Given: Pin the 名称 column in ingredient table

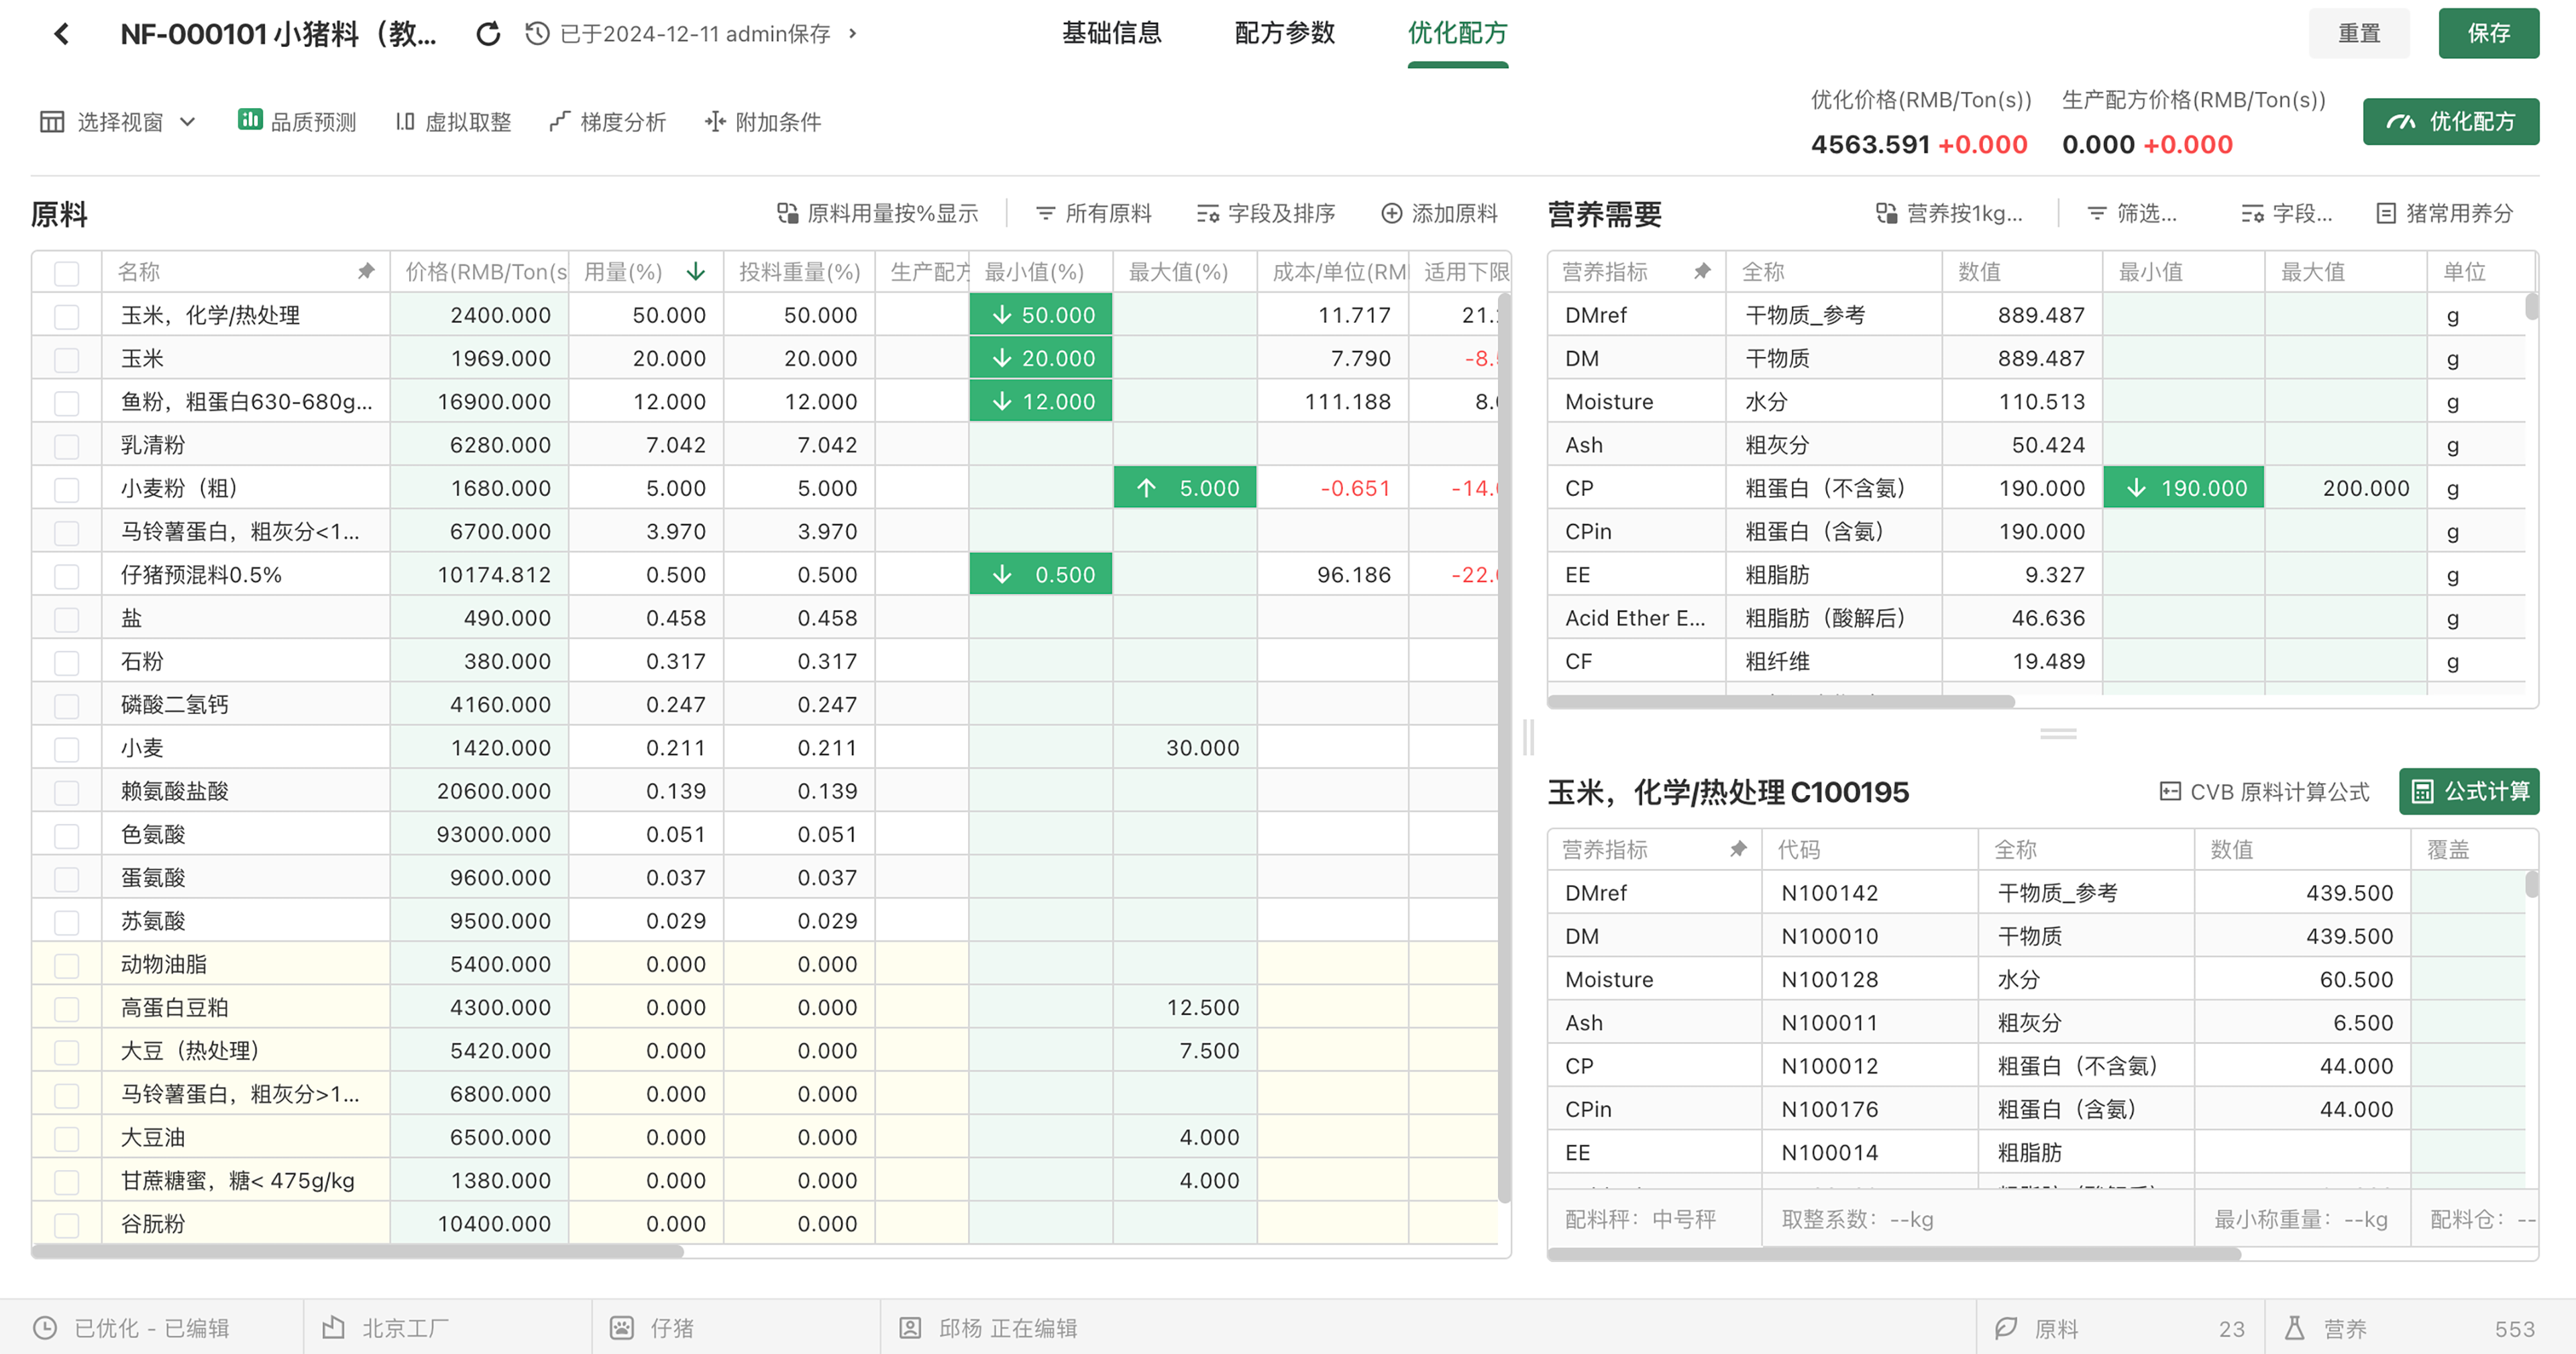Looking at the screenshot, I should [366, 271].
